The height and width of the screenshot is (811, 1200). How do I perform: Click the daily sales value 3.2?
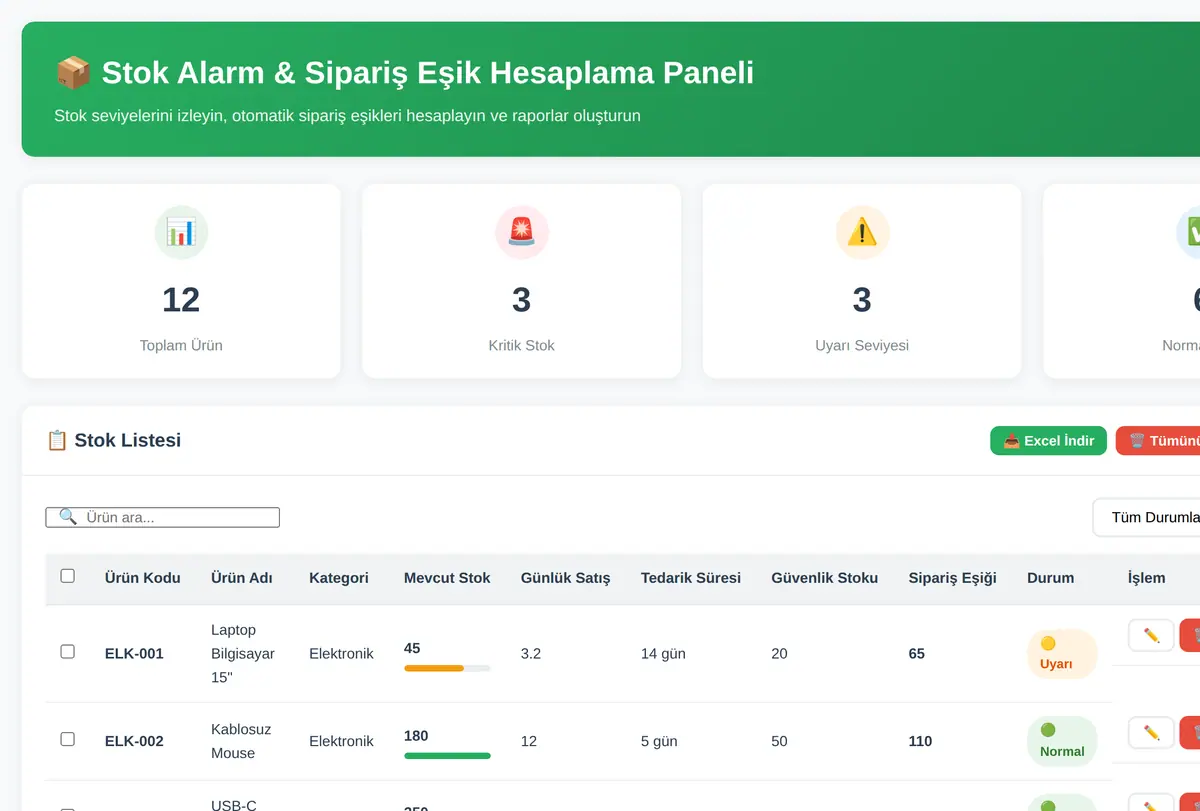pos(531,654)
